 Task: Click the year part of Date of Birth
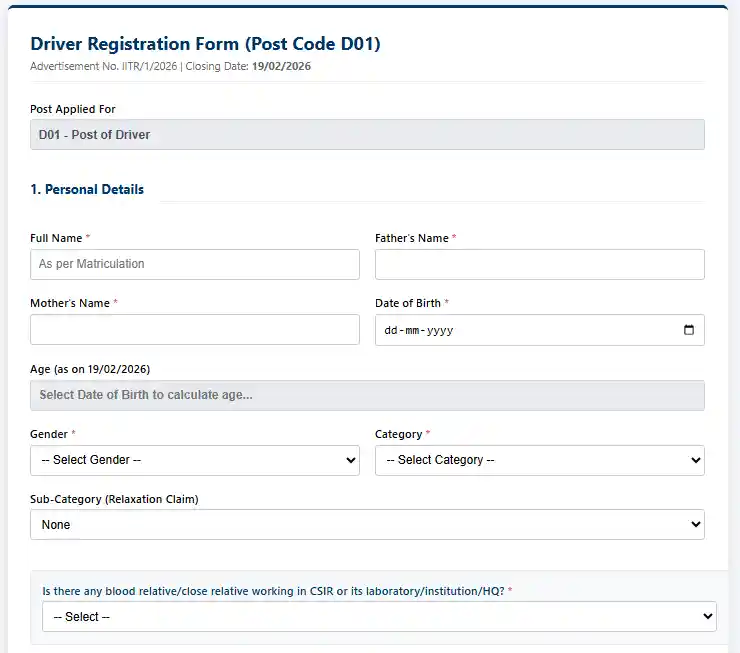(x=440, y=330)
